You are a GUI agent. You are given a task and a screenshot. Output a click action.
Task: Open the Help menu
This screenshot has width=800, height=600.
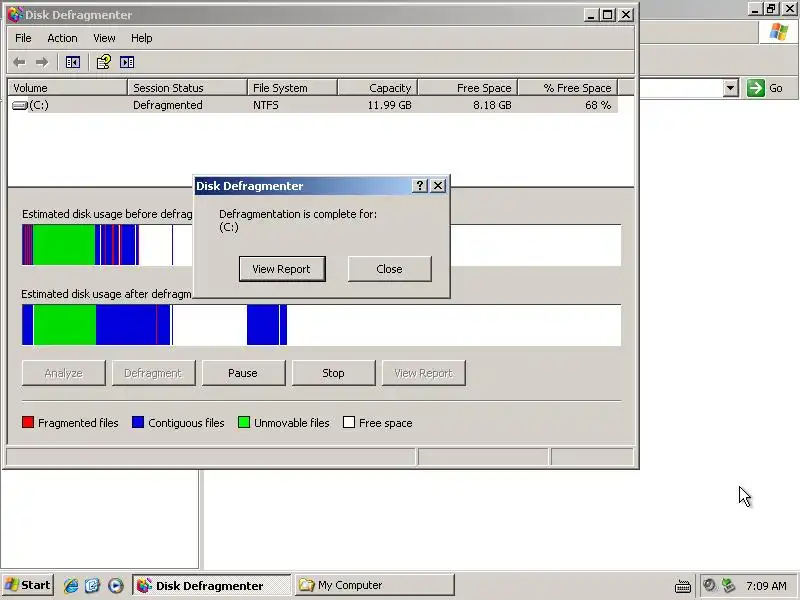point(141,38)
